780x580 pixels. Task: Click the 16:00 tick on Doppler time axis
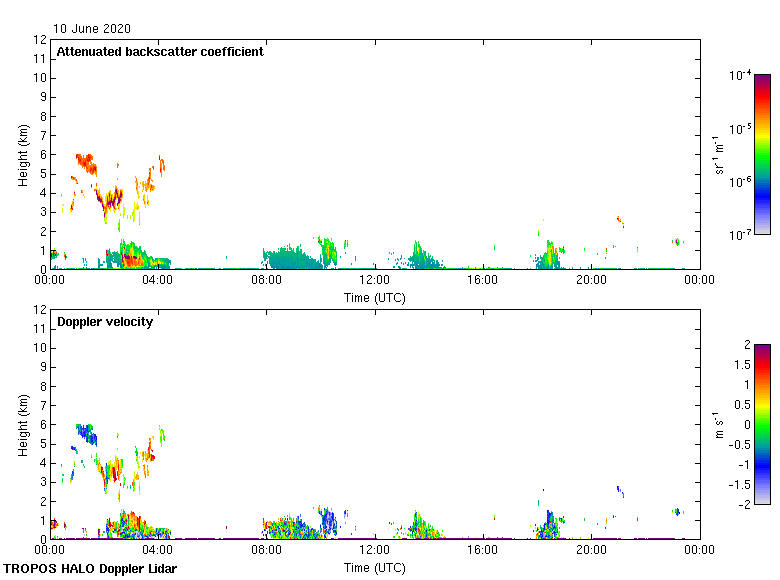click(x=483, y=551)
